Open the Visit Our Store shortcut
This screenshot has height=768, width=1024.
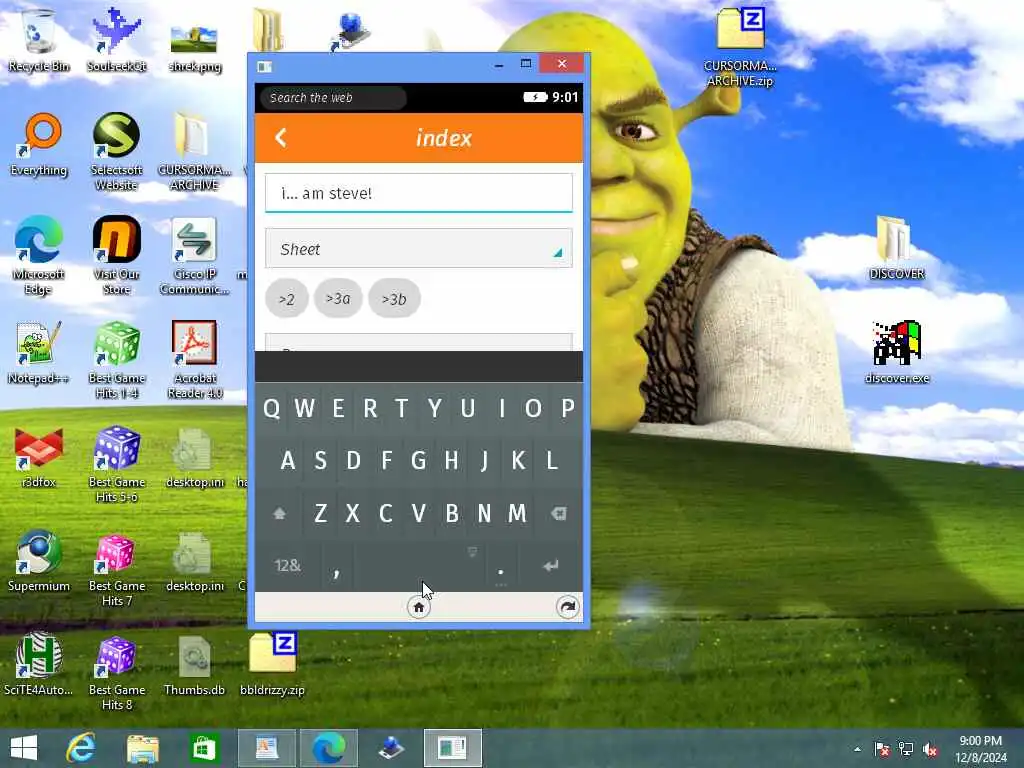point(116,256)
